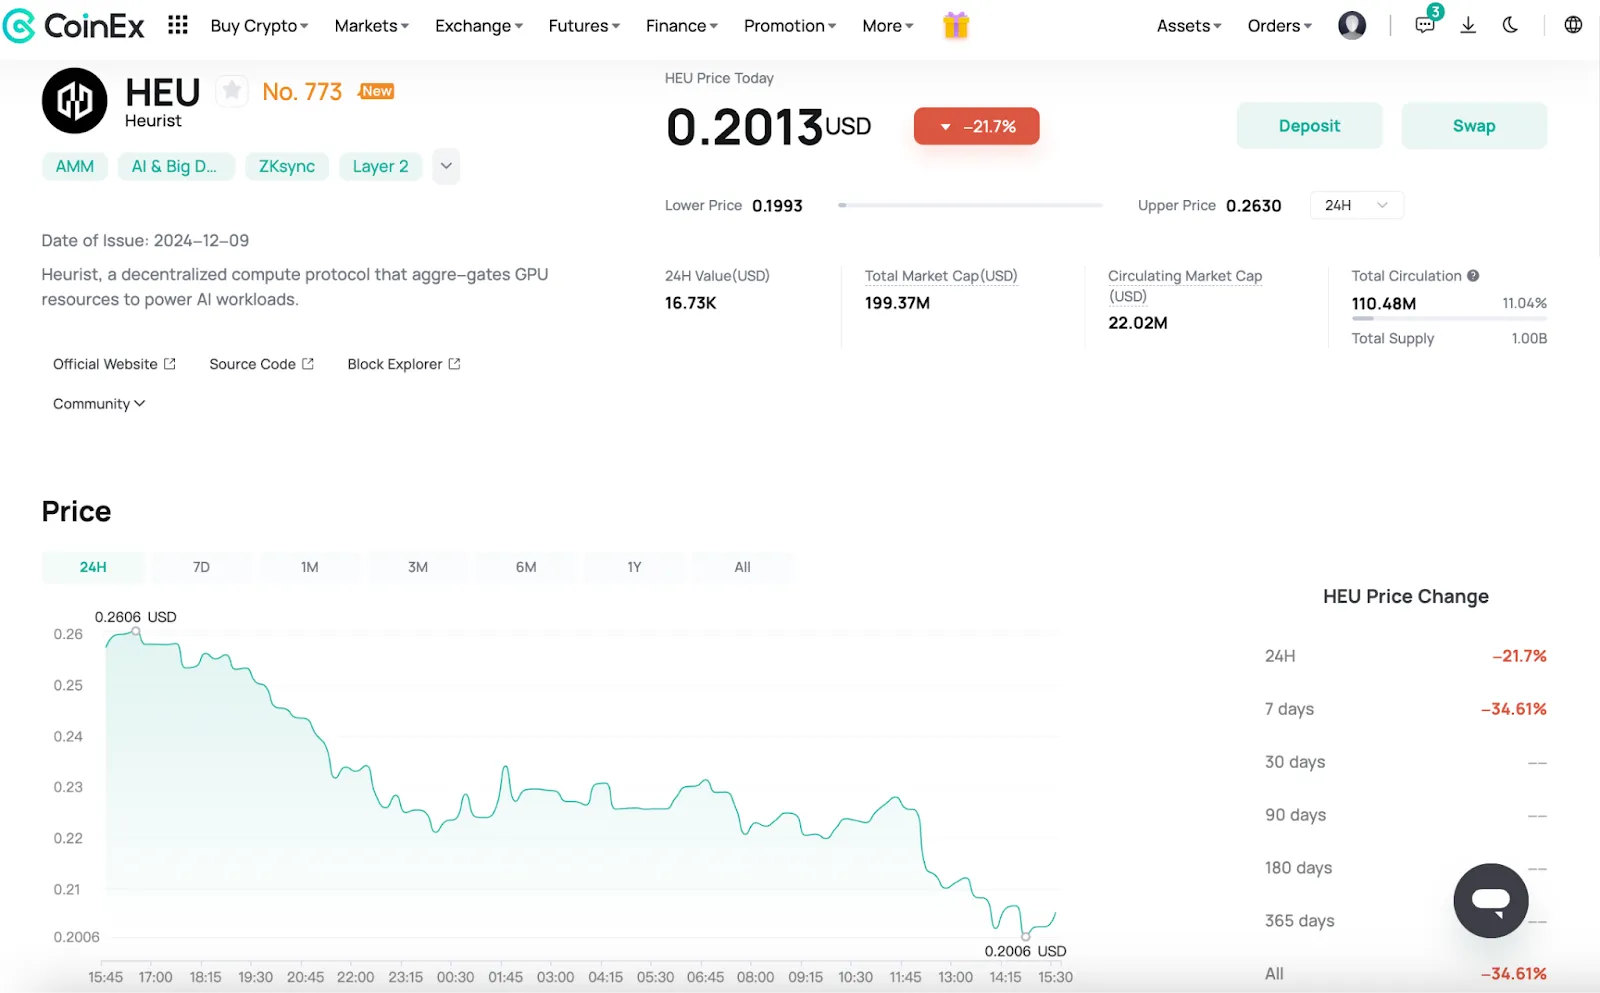Image resolution: width=1600 pixels, height=993 pixels.
Task: Click the Total Market Cap(USD) label
Action: [941, 276]
